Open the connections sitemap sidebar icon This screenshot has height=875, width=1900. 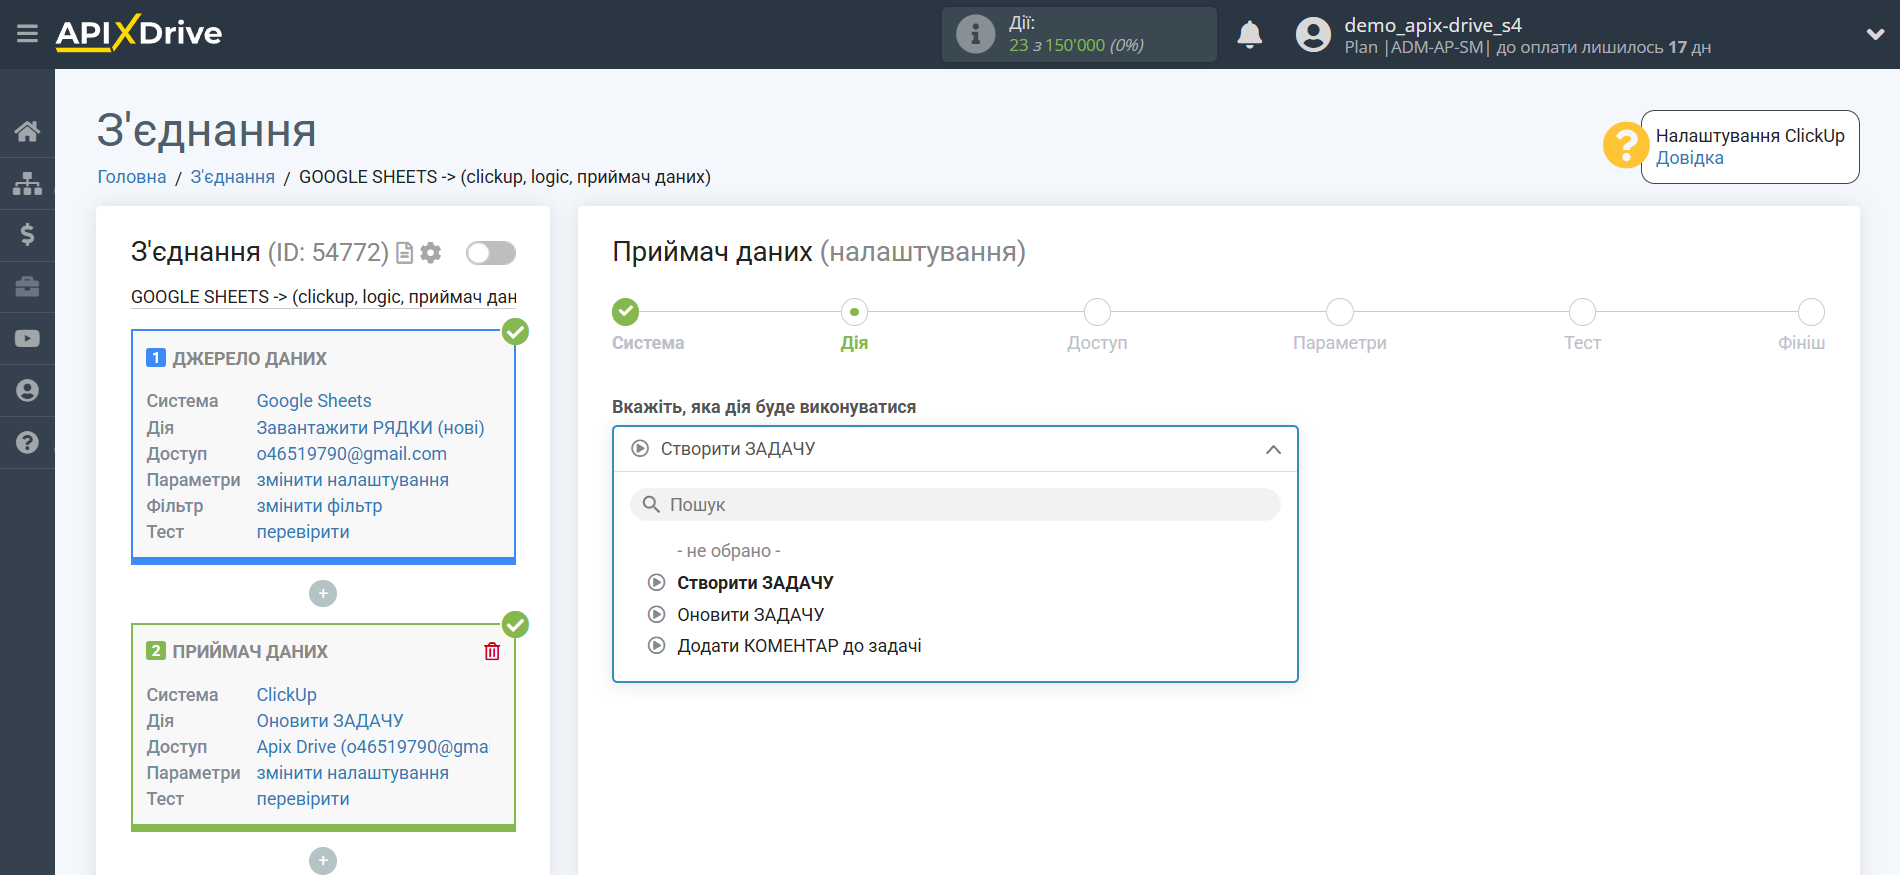27,183
